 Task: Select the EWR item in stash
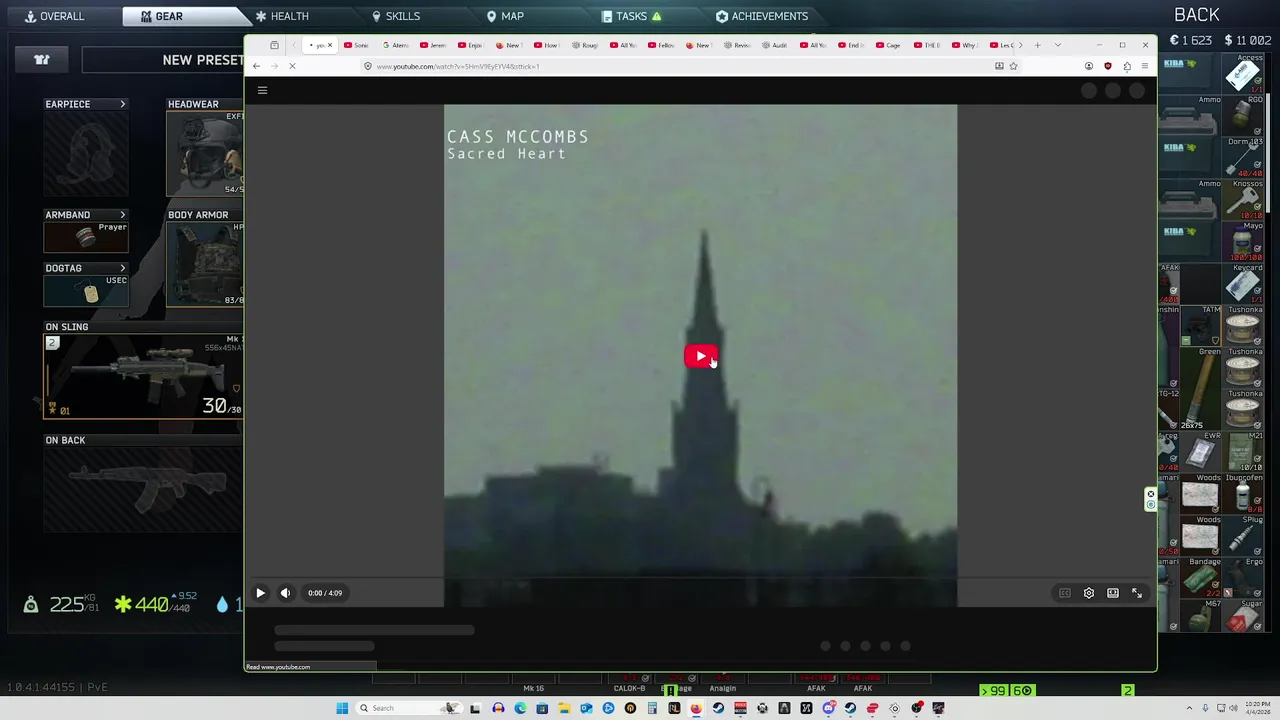coord(1201,452)
